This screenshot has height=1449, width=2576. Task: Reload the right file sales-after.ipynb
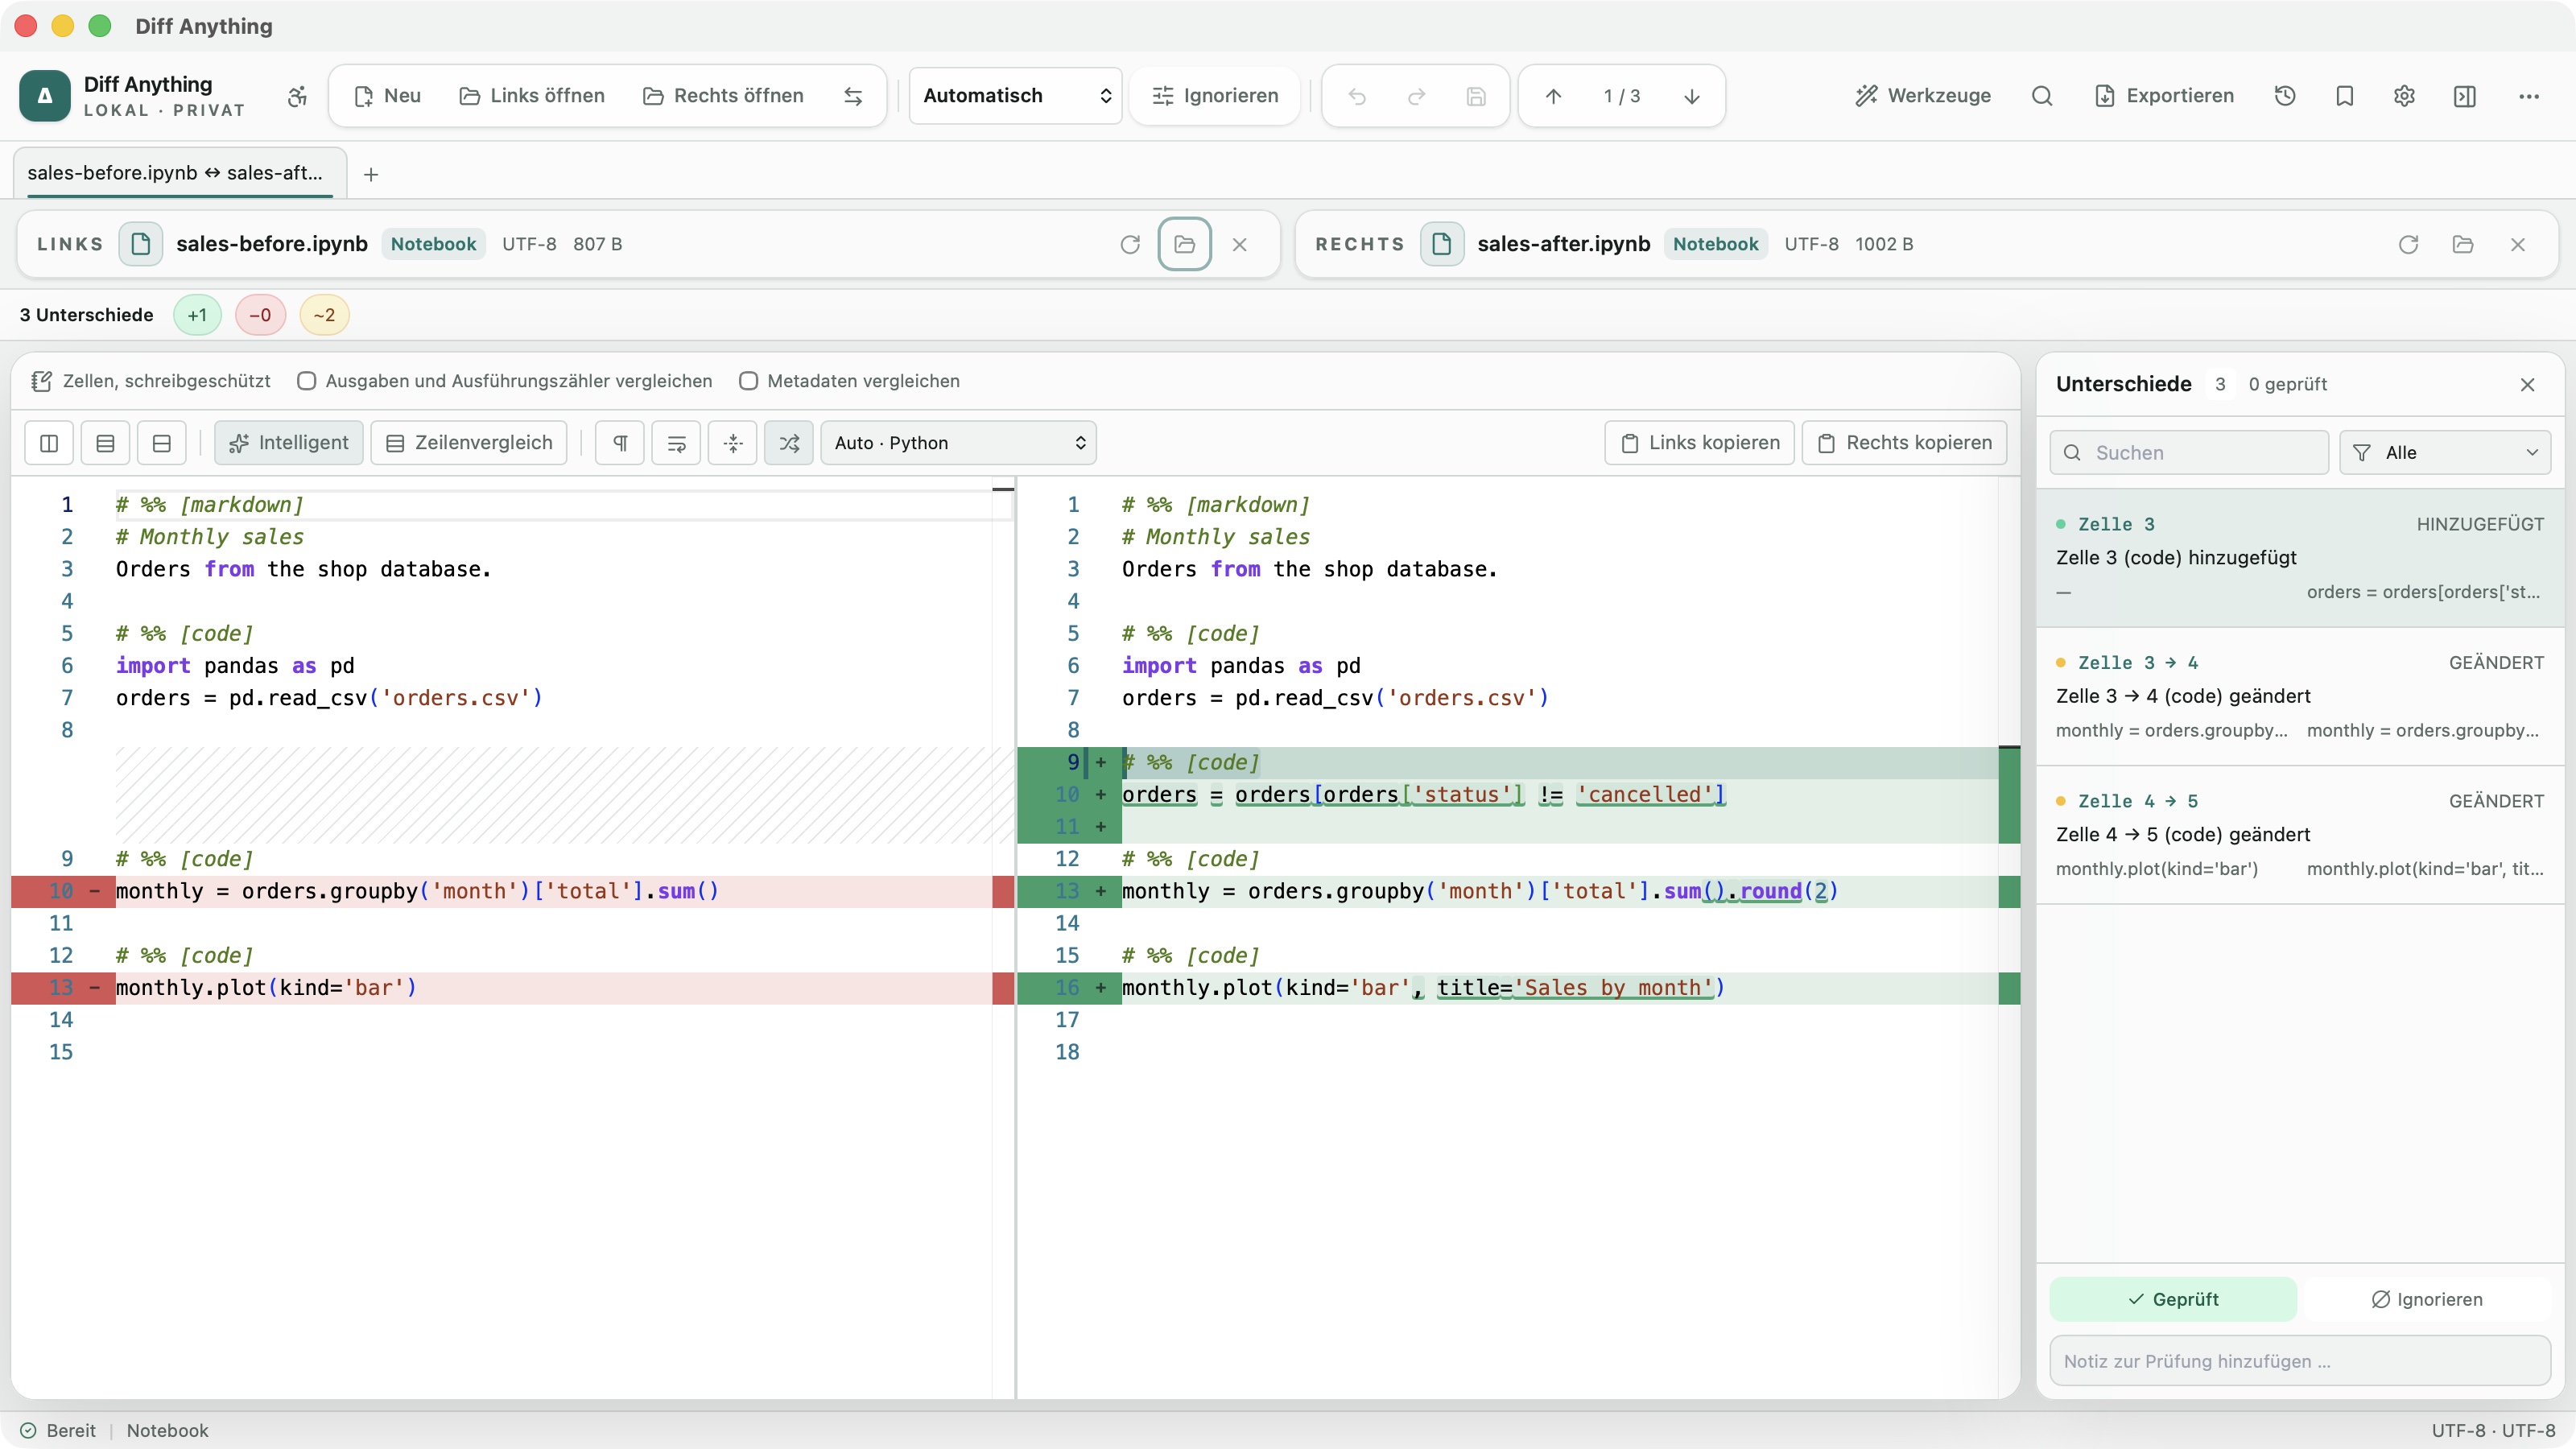(2408, 244)
